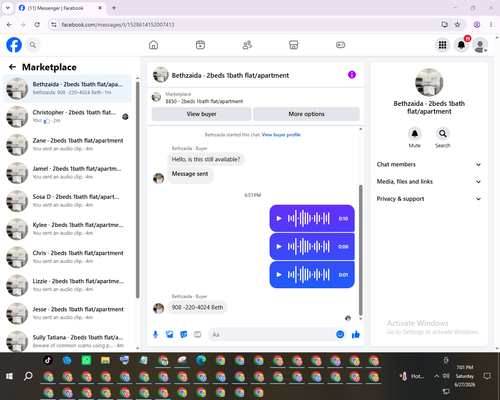Open Bethzaida conversation in list

pyautogui.click(x=67, y=89)
